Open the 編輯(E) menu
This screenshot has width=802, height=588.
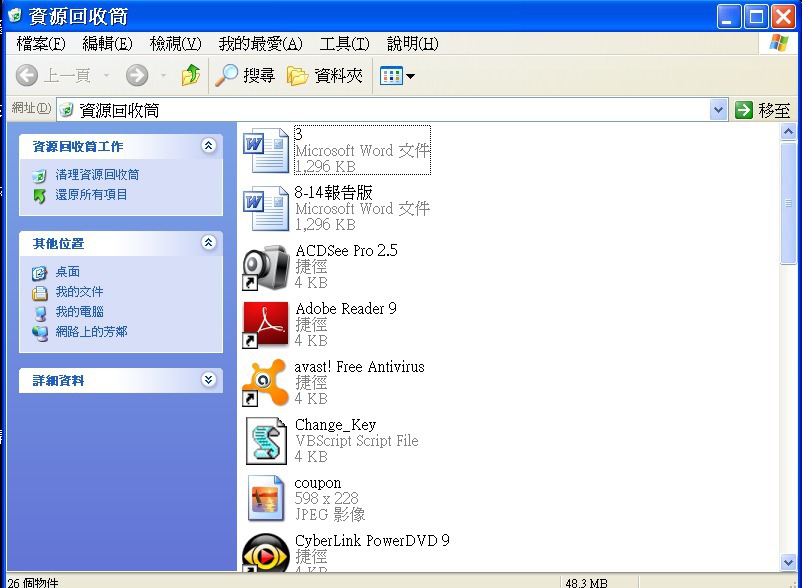(107, 44)
